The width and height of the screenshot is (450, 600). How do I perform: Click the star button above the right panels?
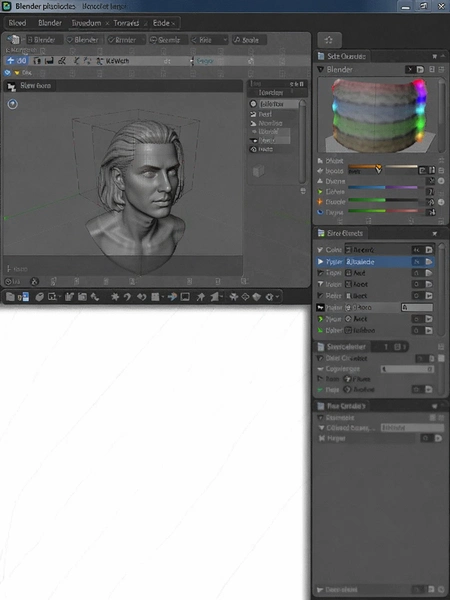[x=329, y=40]
